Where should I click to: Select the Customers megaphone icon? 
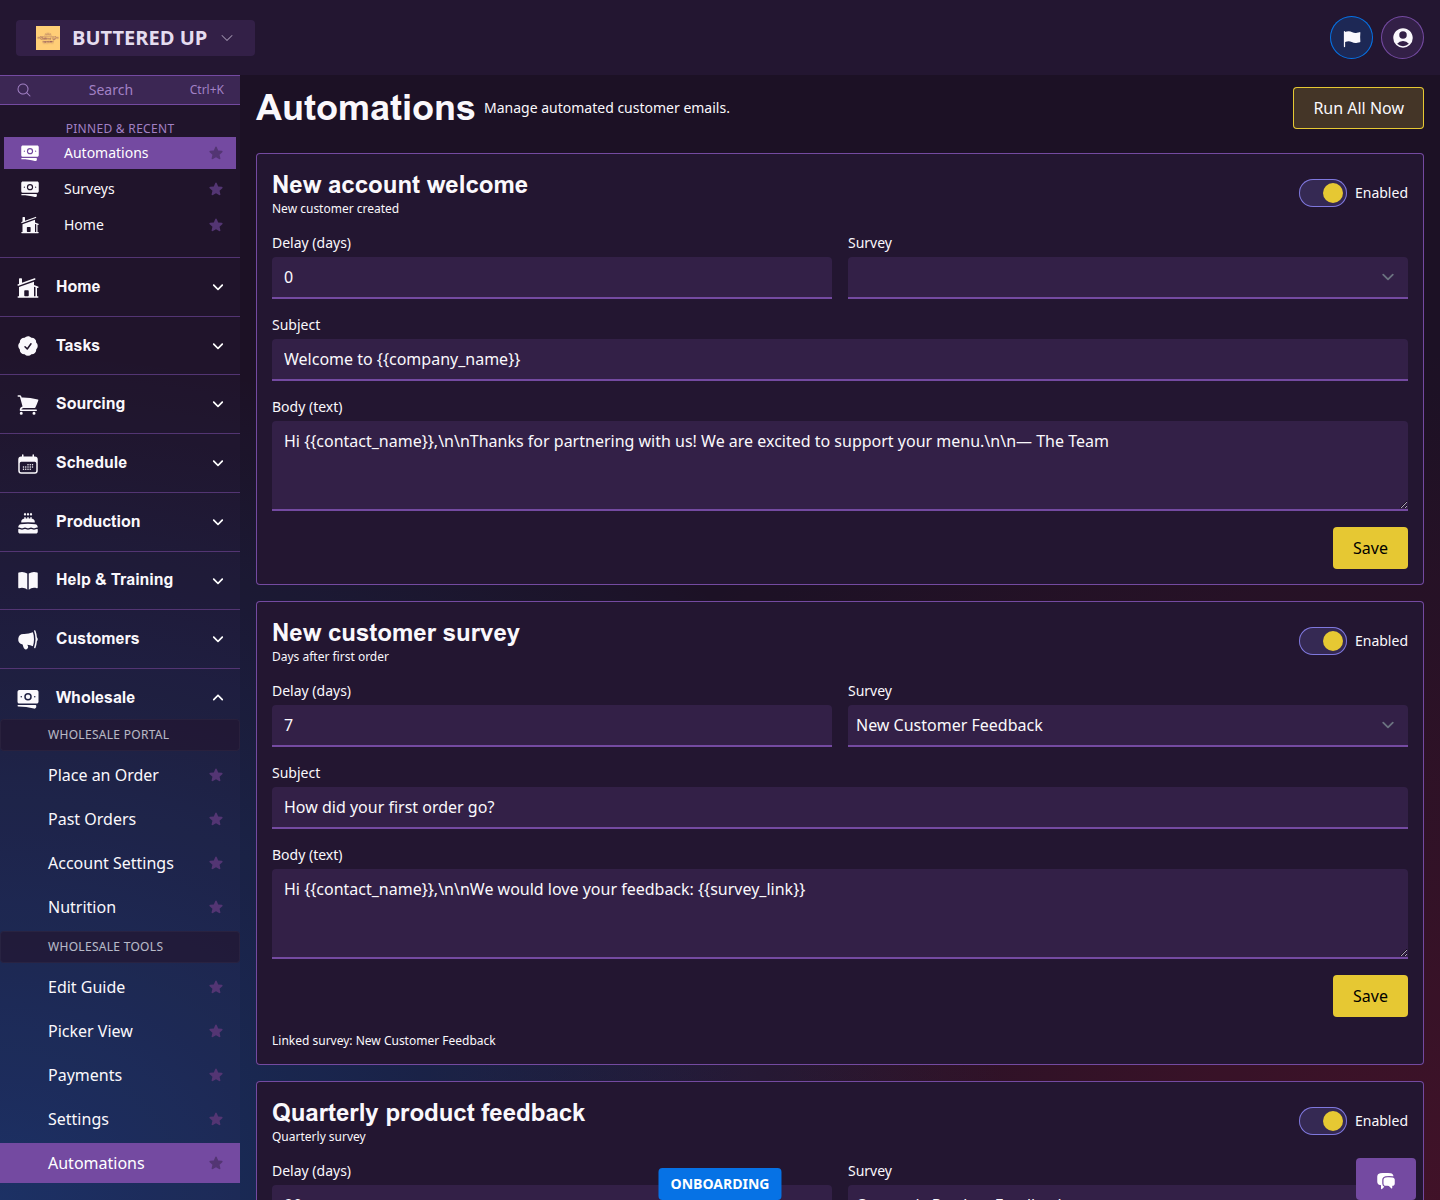click(x=28, y=639)
